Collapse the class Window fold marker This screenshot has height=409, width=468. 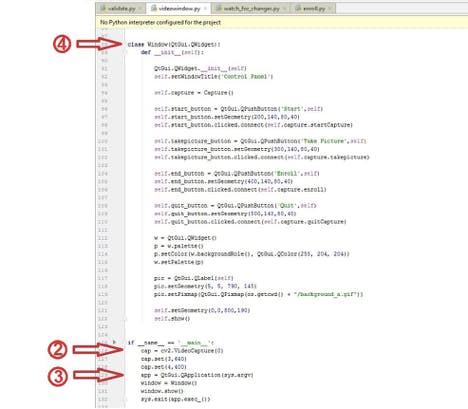click(125, 44)
